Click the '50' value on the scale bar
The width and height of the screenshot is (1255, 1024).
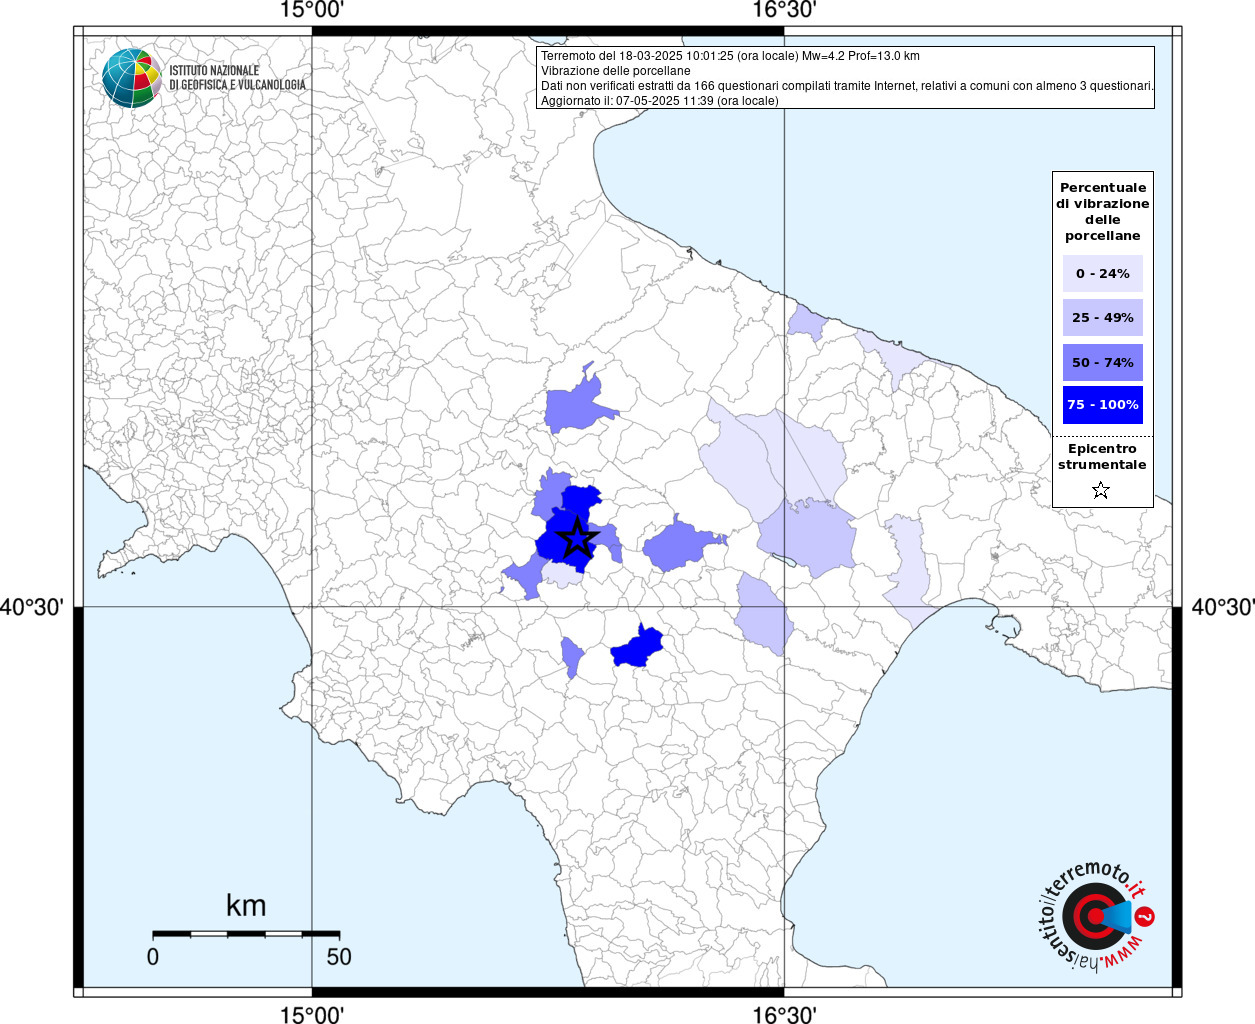pyautogui.click(x=339, y=957)
